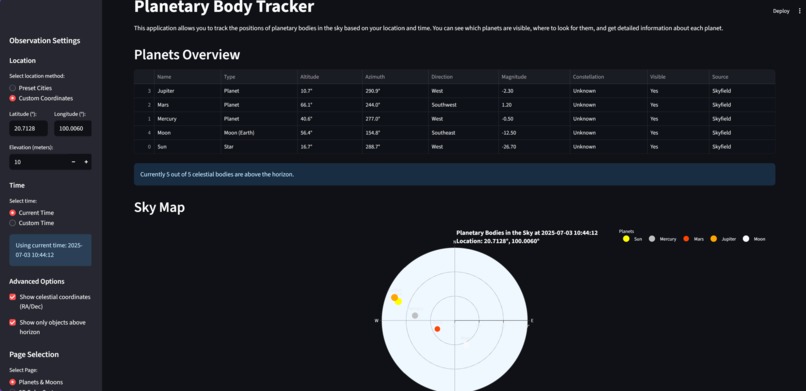The image size is (806, 391).
Task: Click the Mercury name cell
Action: (188, 119)
